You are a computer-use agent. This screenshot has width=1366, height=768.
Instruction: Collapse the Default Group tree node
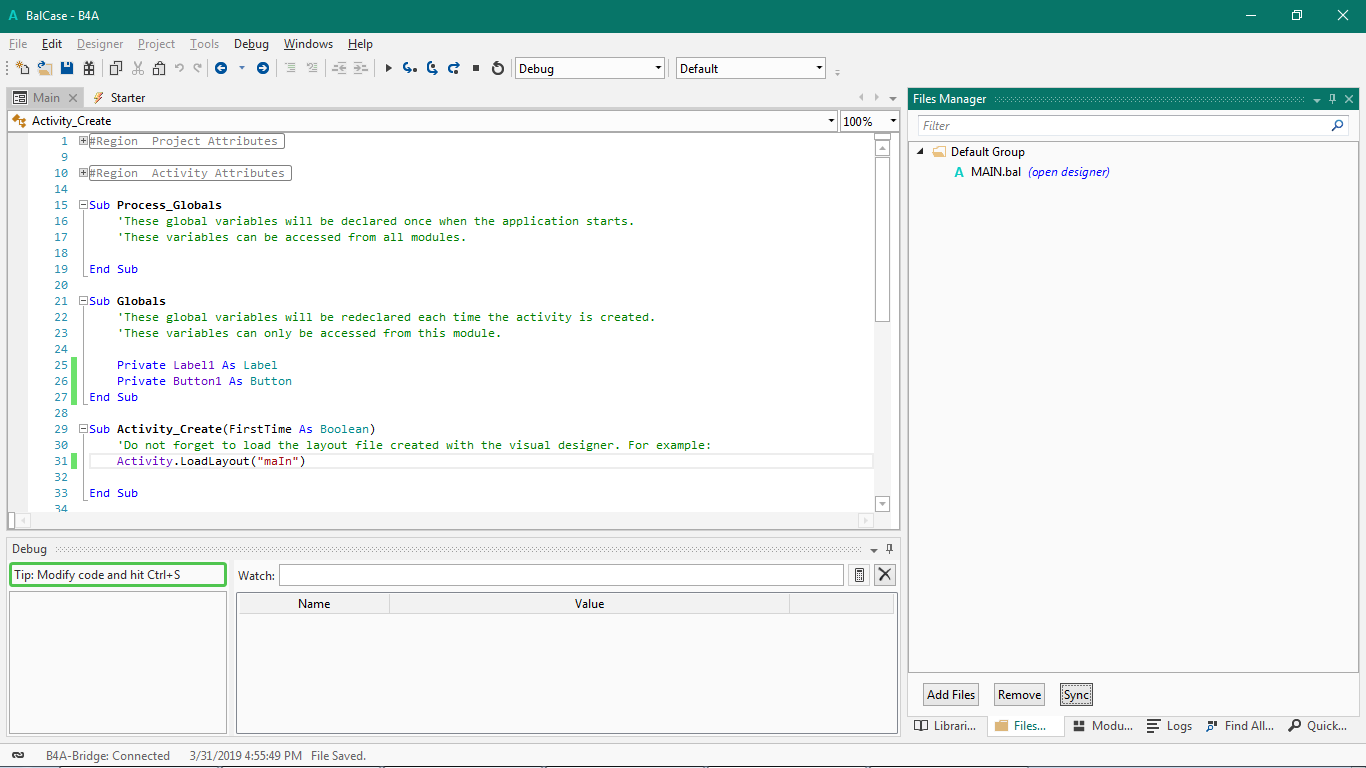pyautogui.click(x=920, y=152)
